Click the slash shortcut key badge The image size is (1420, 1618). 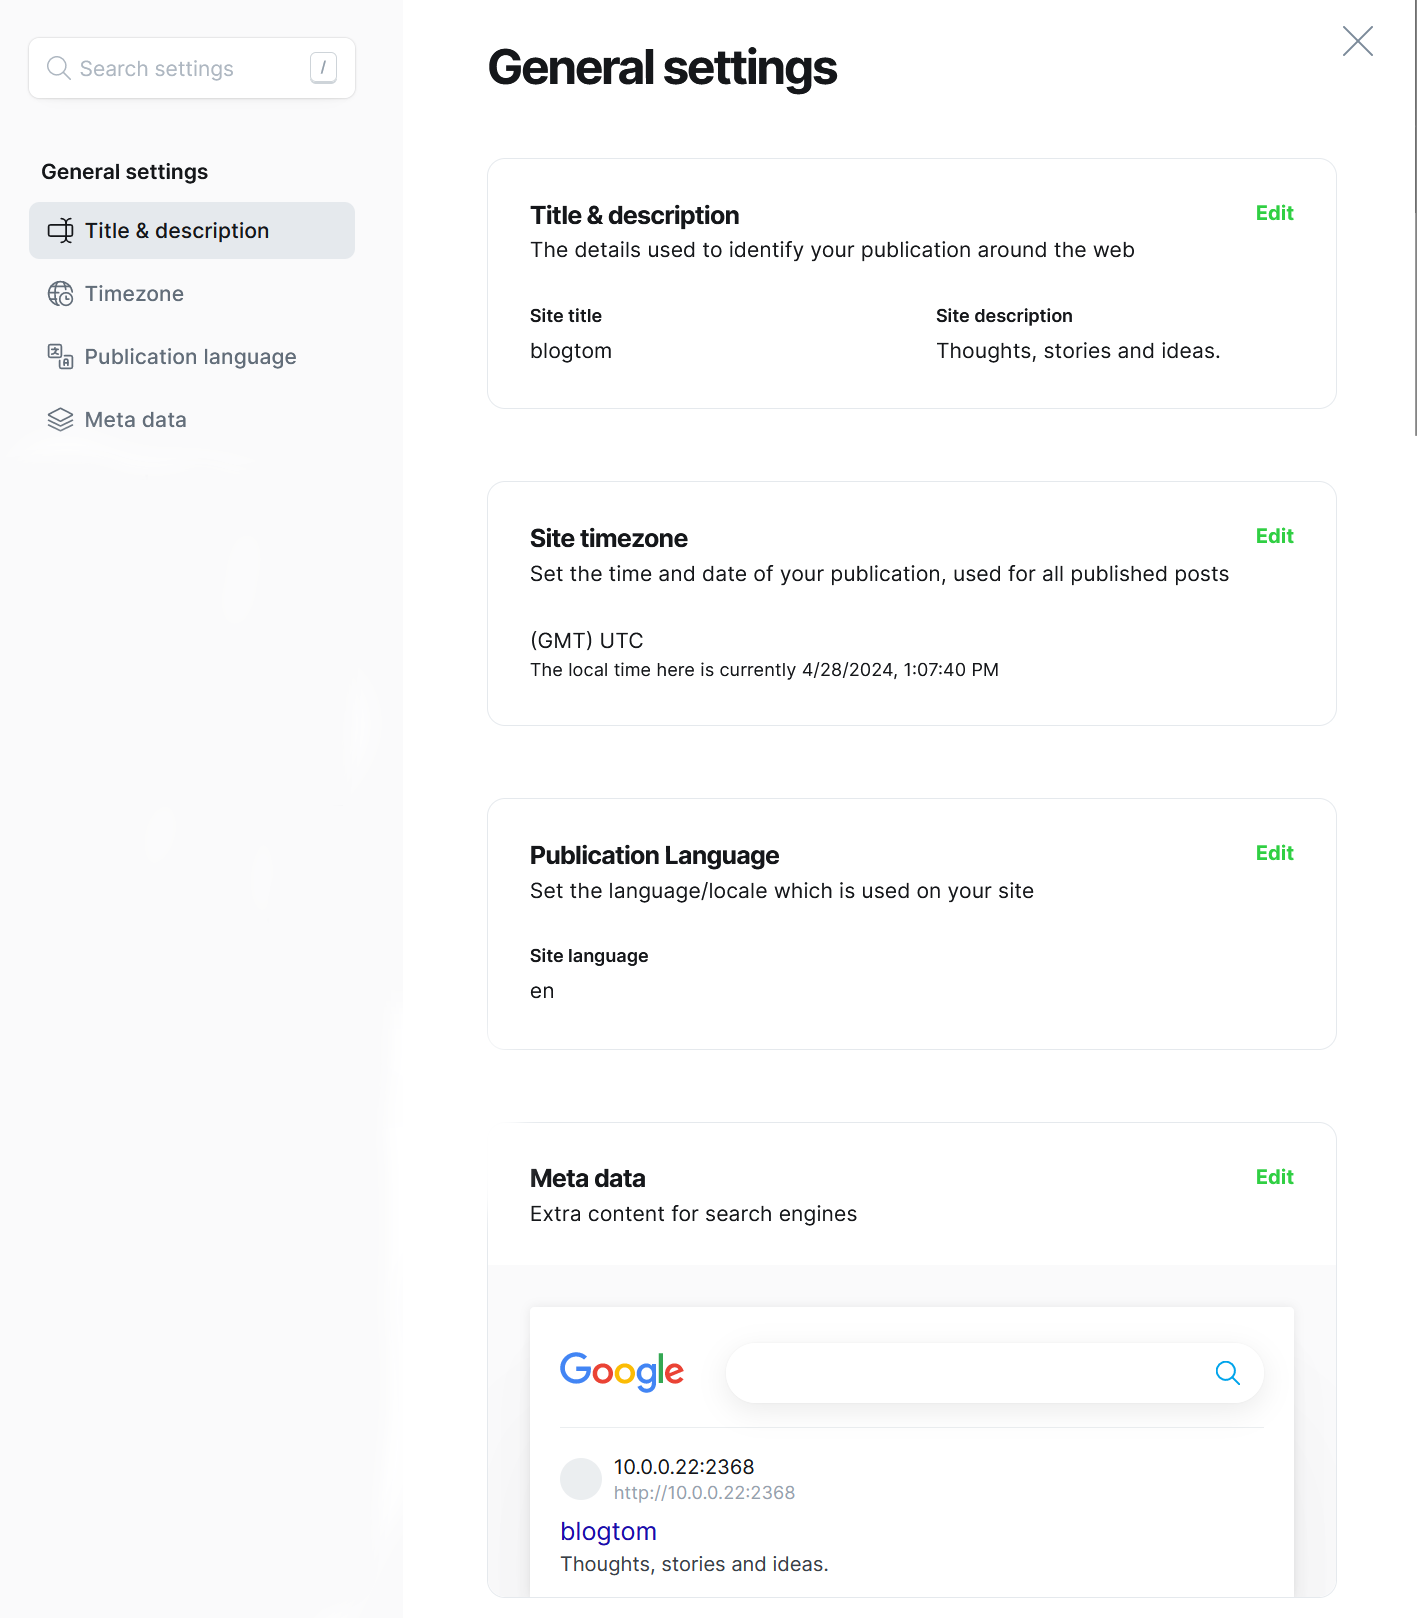point(323,68)
